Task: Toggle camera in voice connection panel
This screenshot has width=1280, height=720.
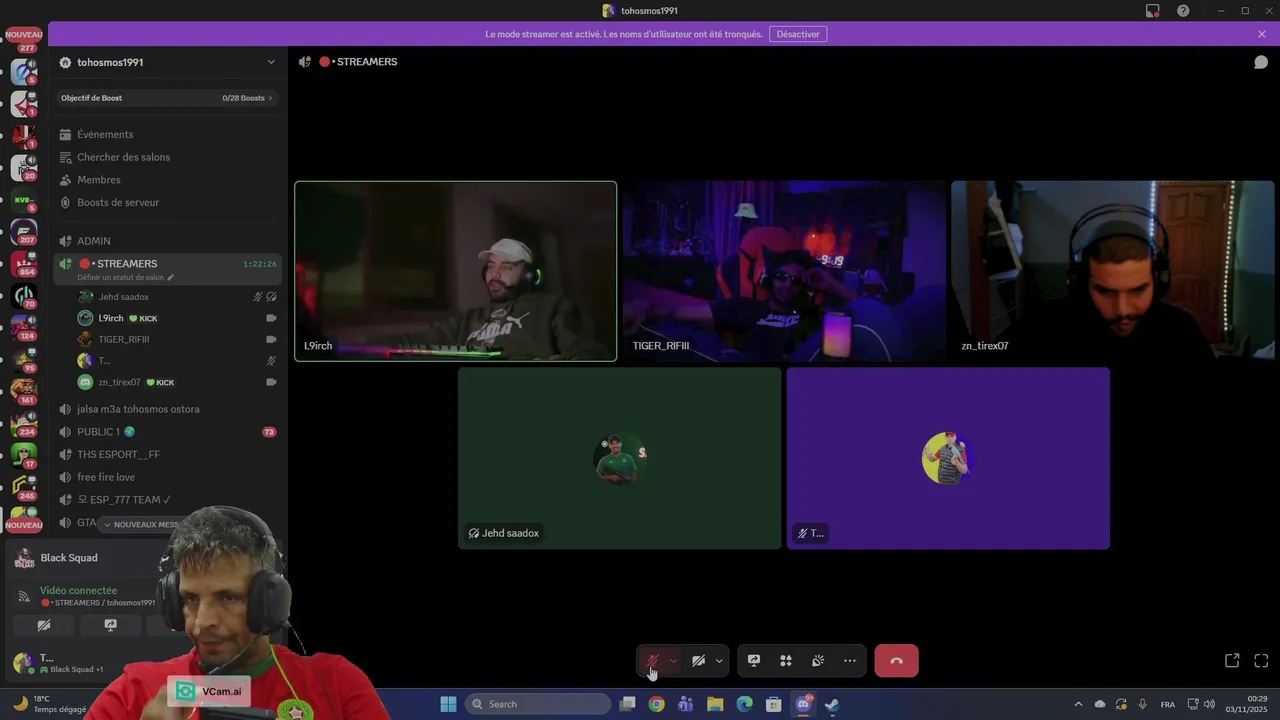Action: (x=43, y=625)
